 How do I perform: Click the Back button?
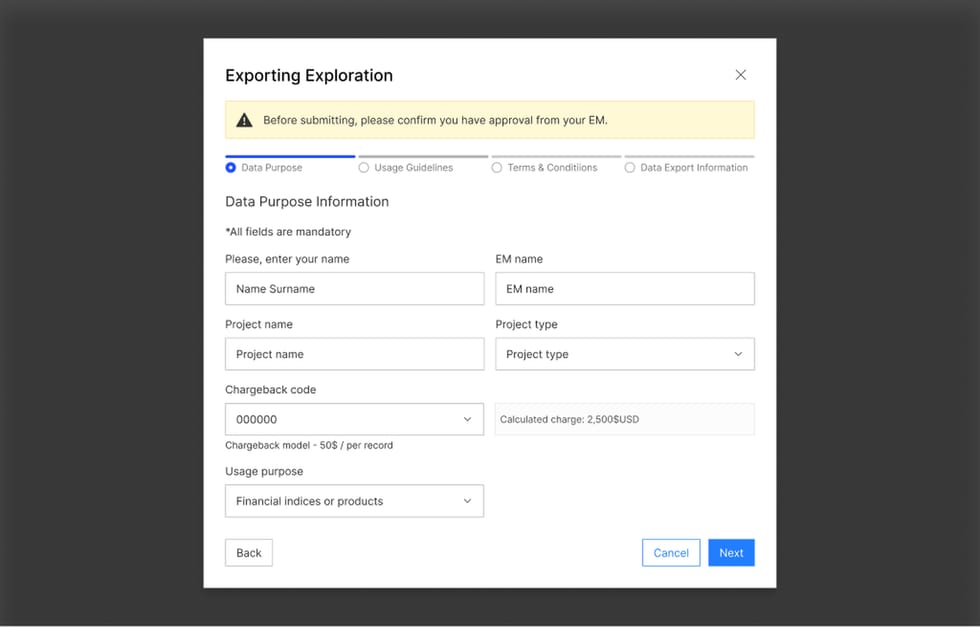[x=249, y=553]
